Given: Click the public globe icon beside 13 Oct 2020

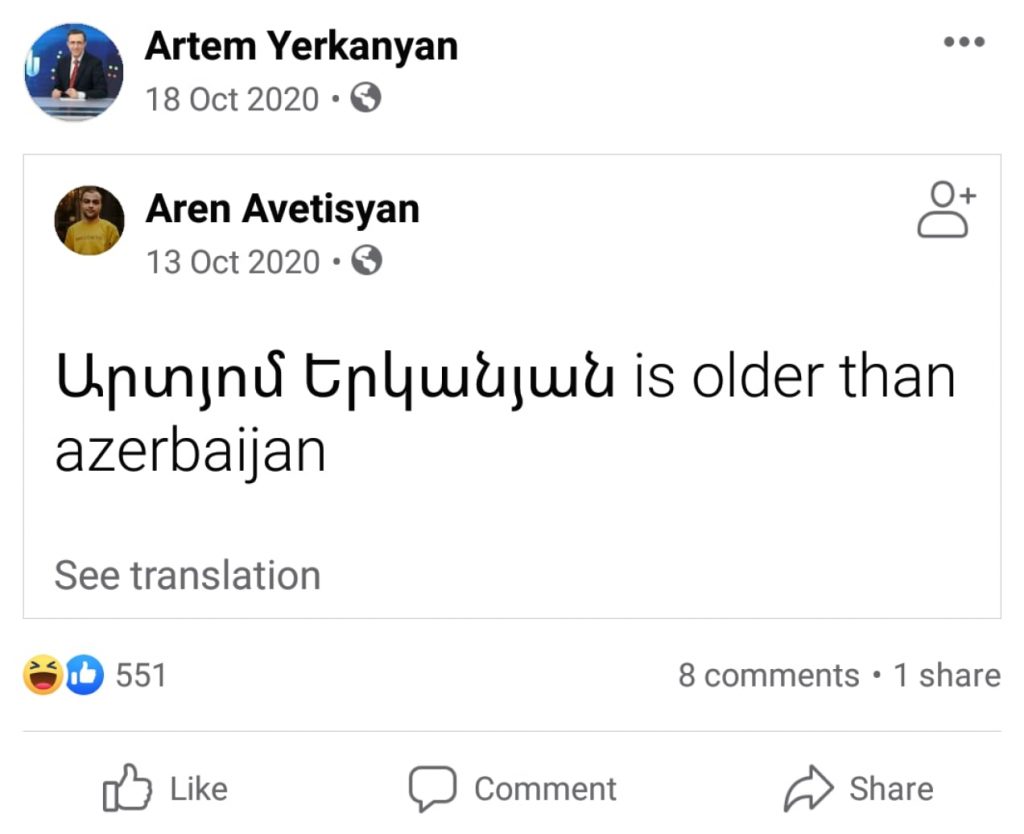Looking at the screenshot, I should [x=368, y=261].
